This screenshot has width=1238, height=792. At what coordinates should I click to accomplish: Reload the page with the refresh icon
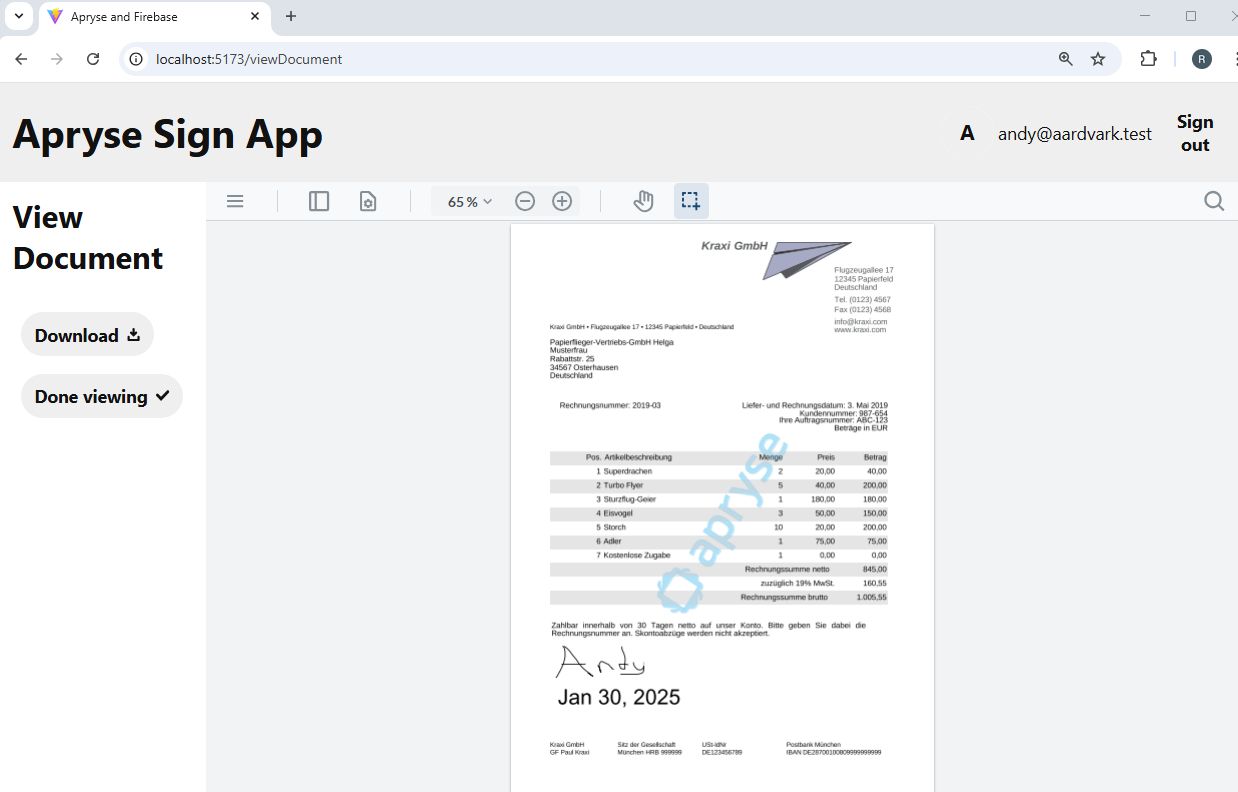[93, 59]
